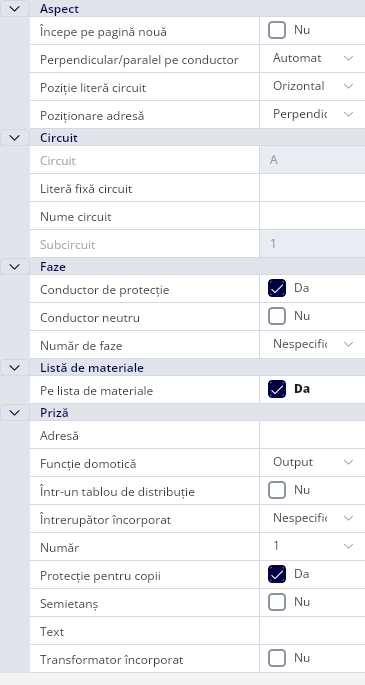
Task: Check Transformator încorporat checkbox
Action: tap(277, 658)
